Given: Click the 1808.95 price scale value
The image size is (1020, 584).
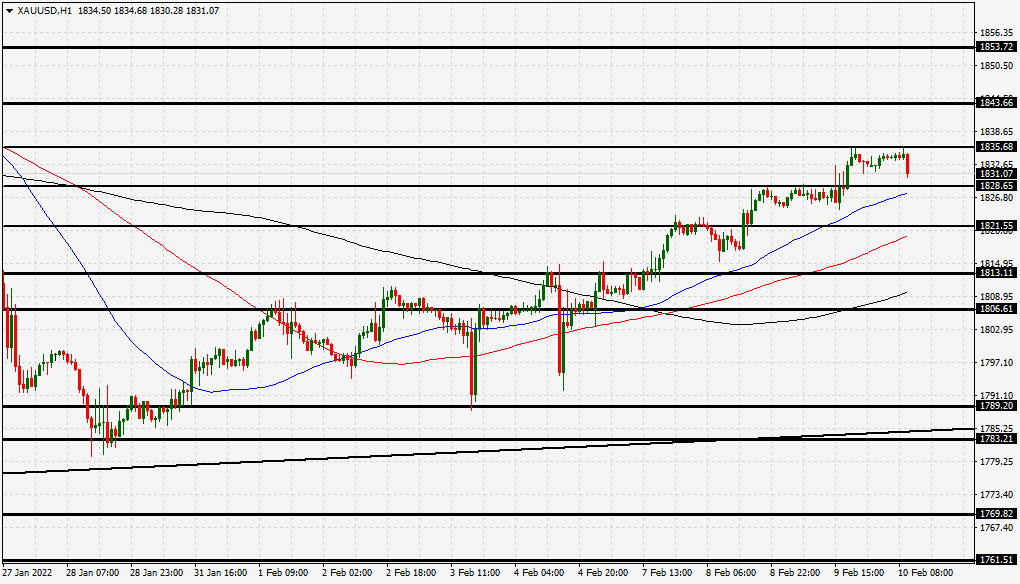Looking at the screenshot, I should tap(997, 297).
